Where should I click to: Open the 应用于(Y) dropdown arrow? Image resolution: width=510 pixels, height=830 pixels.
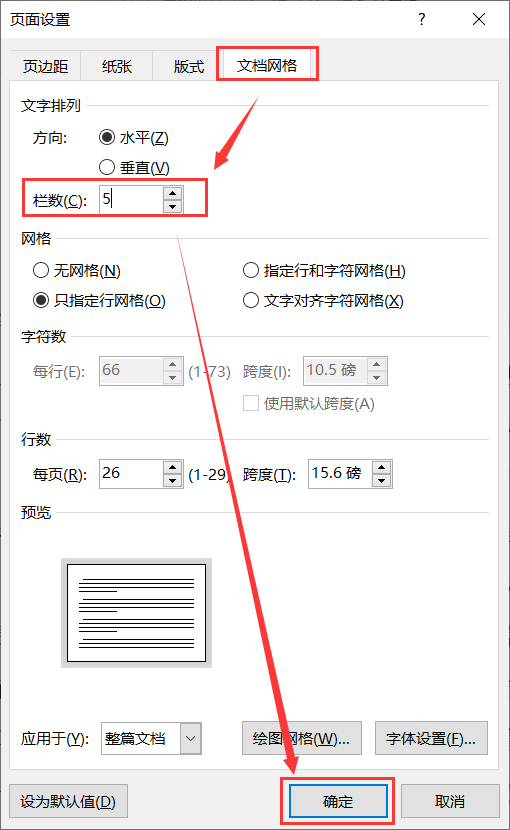(191, 738)
